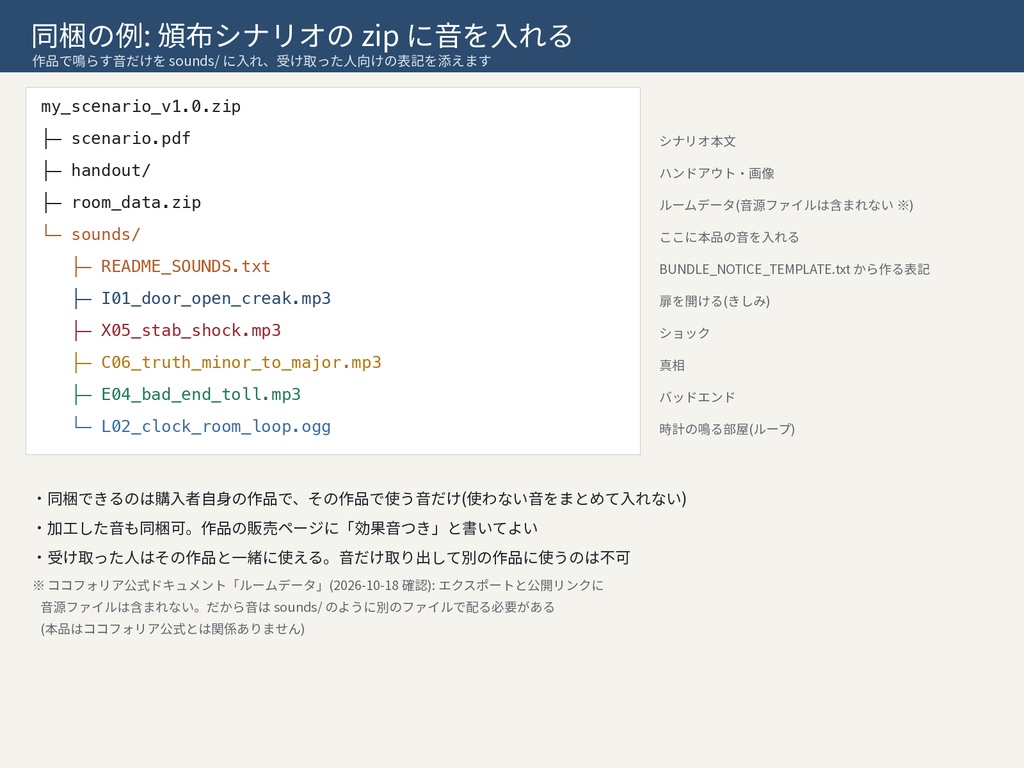Viewport: 1024px width, 768px height.
Task: Click 'BUNDLE_NOTICE_TEMPLATE.txt から作る表記'
Action: click(x=794, y=269)
